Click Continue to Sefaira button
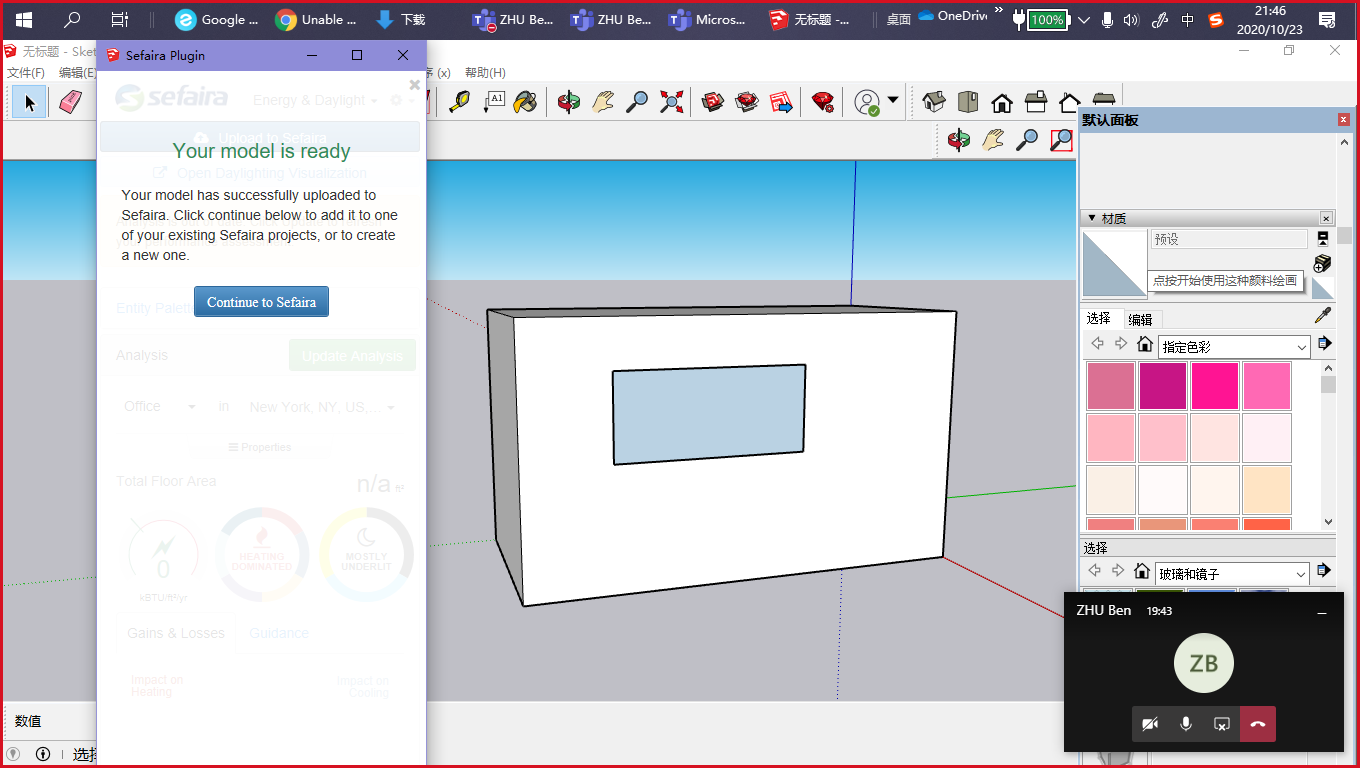Viewport: 1360px width, 768px height. (x=261, y=302)
